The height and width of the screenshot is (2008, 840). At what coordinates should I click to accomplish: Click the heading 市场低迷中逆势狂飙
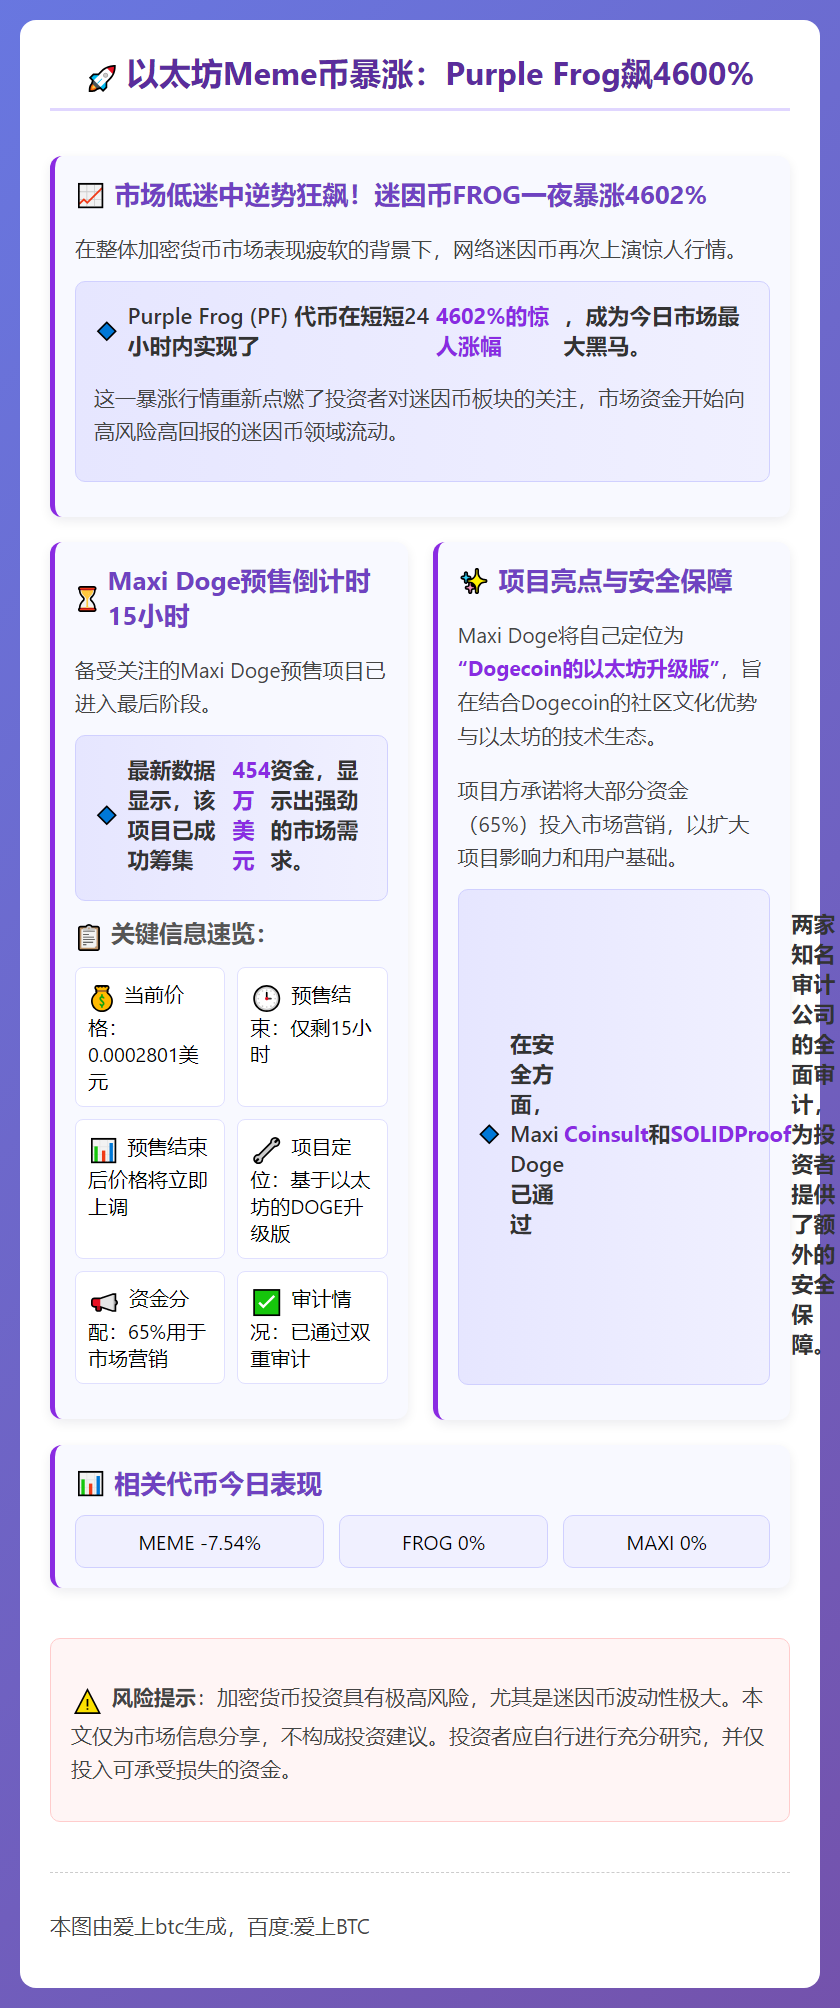pos(410,195)
